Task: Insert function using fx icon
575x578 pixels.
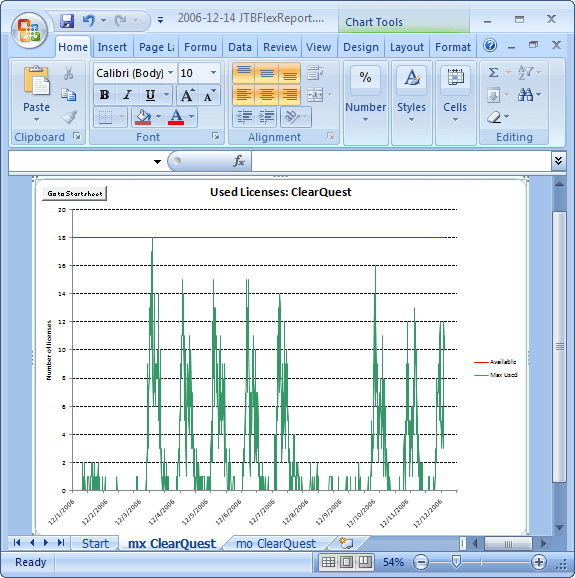Action: (x=239, y=161)
